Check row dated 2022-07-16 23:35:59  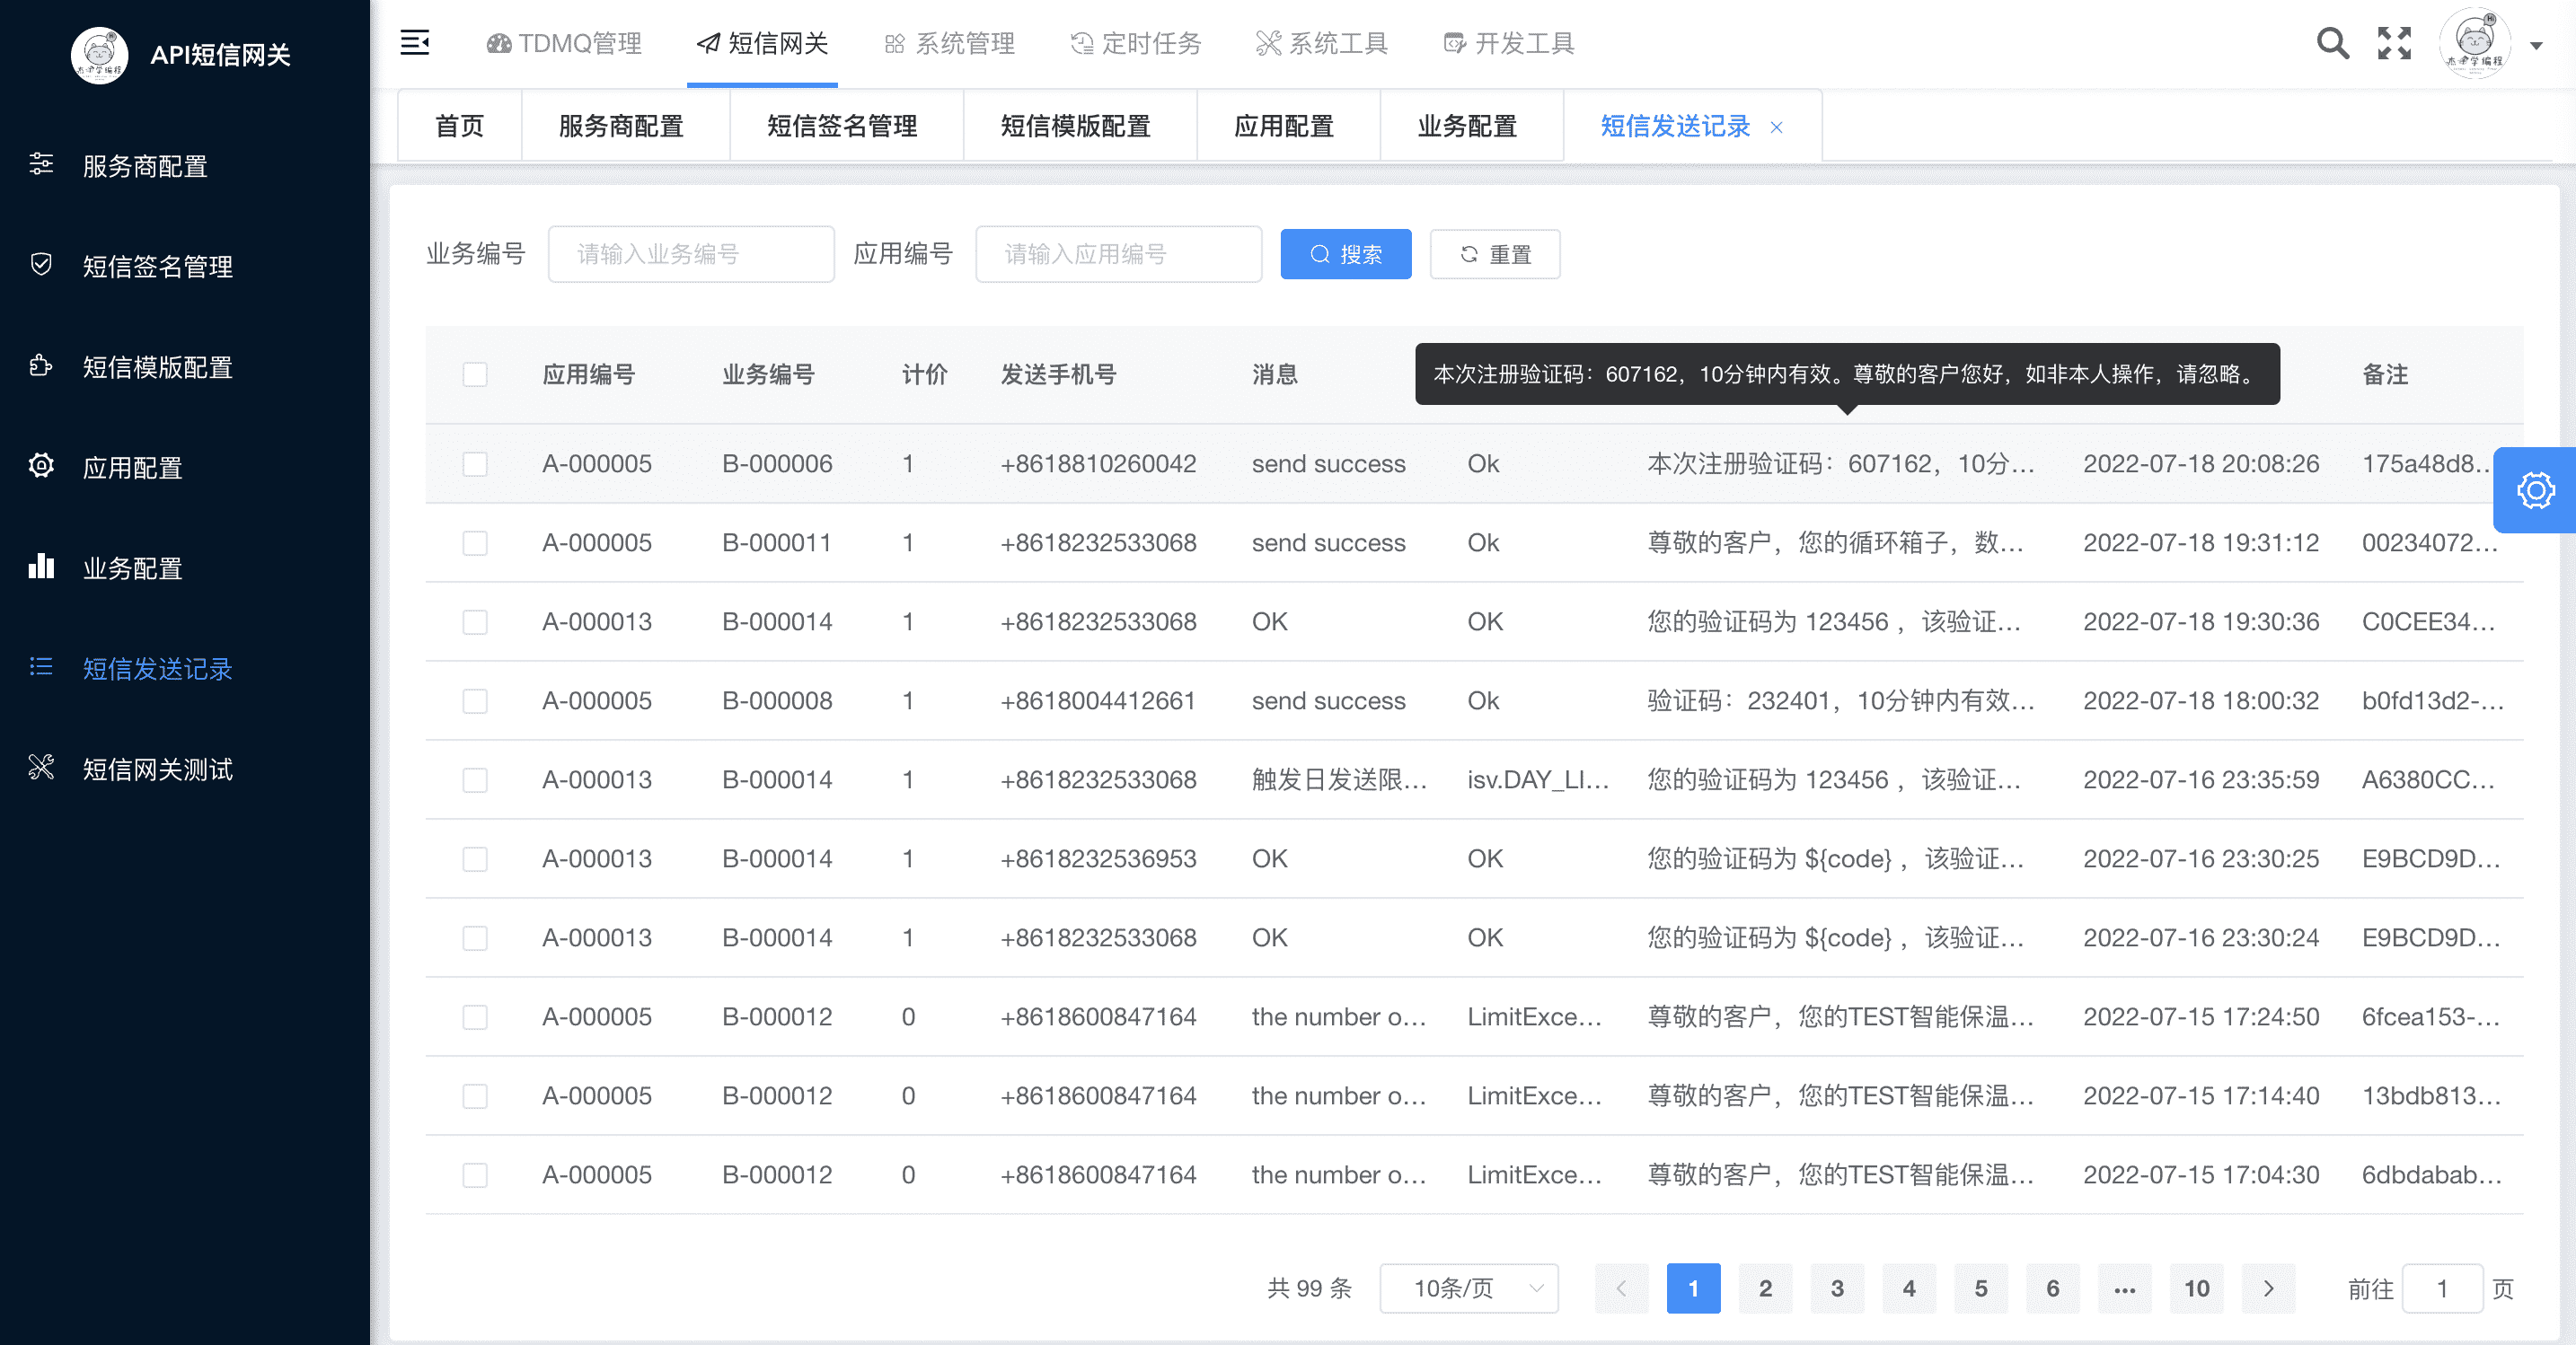(475, 780)
